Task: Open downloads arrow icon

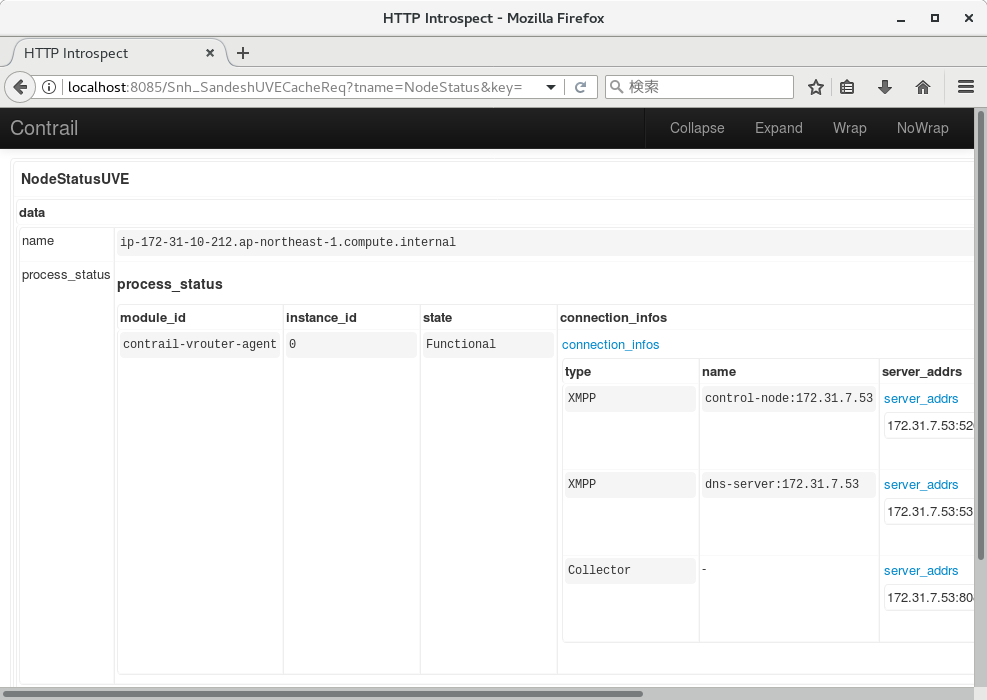Action: (x=884, y=87)
